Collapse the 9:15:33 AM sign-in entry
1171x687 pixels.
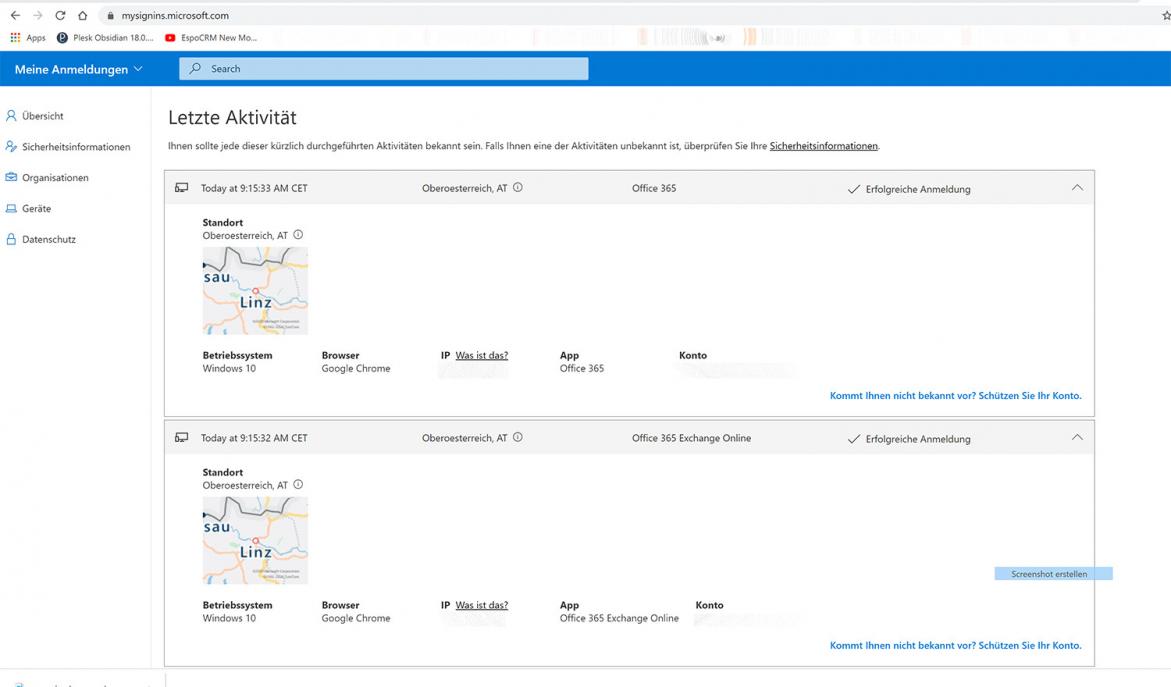click(1077, 187)
